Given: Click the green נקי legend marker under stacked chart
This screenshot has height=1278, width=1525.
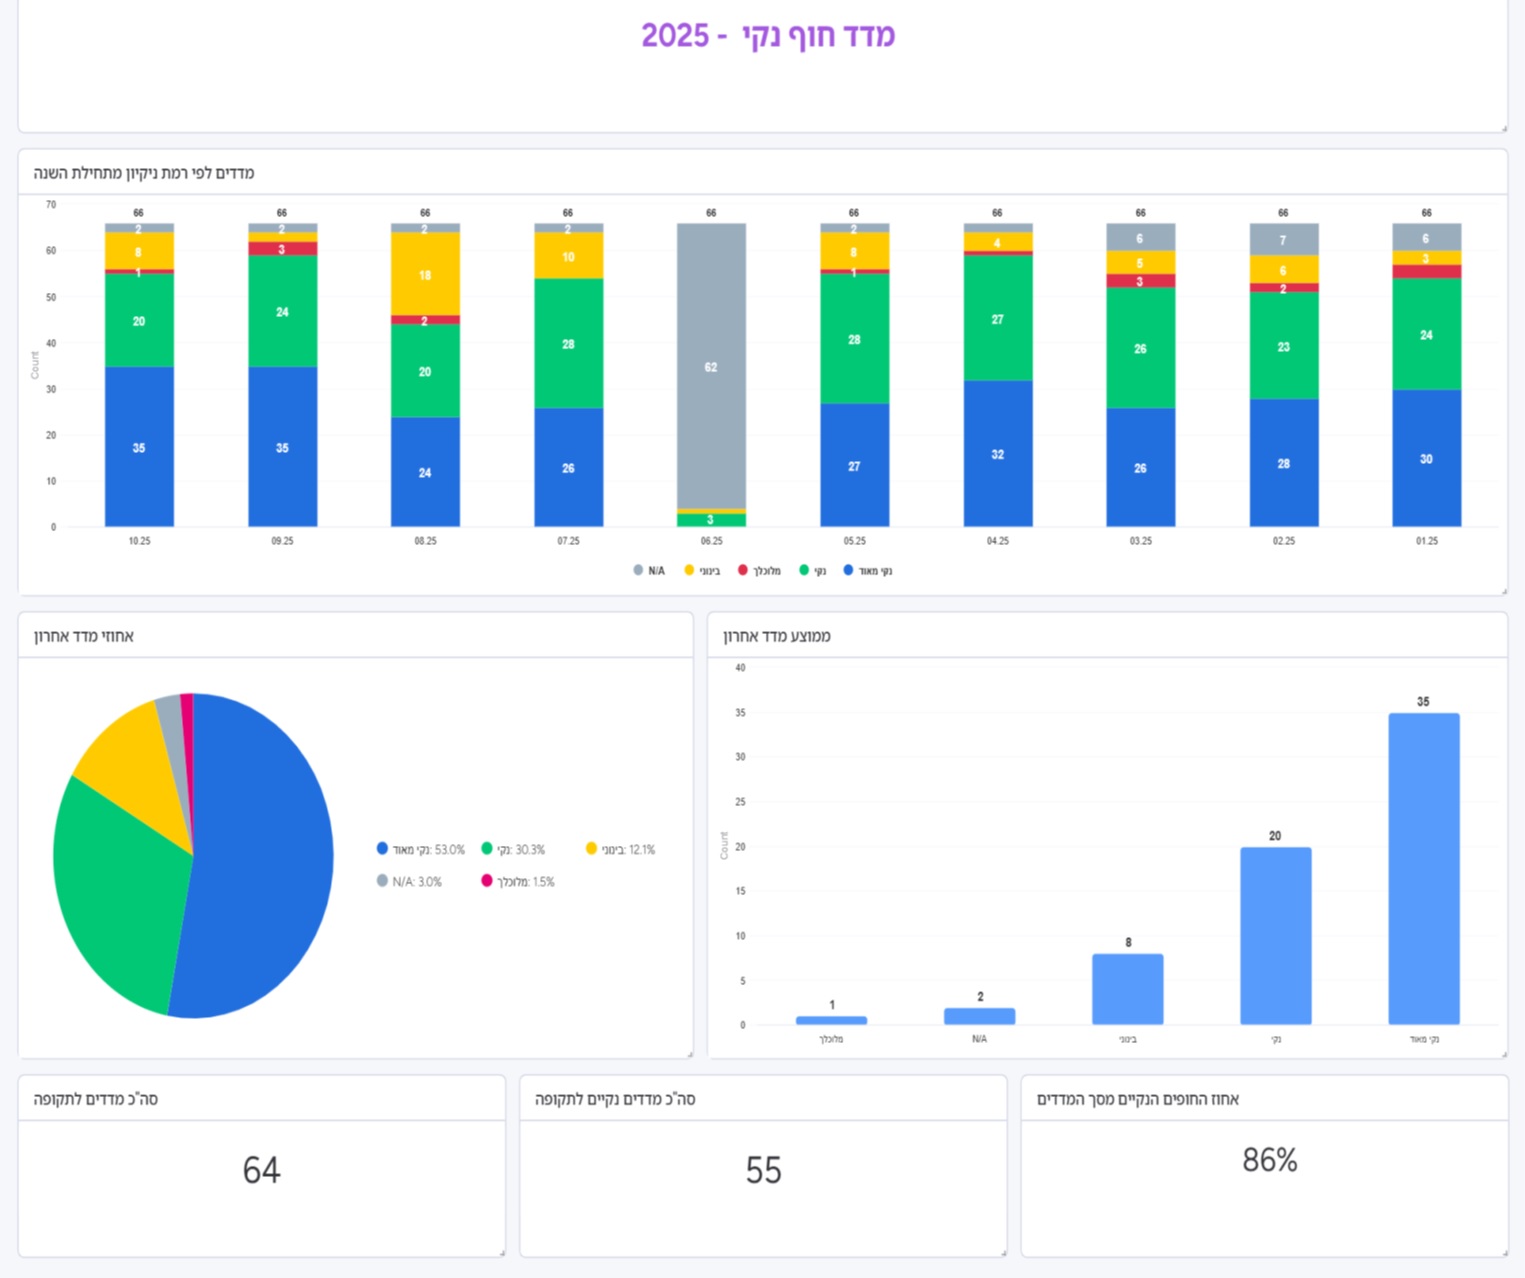Looking at the screenshot, I should tap(804, 570).
